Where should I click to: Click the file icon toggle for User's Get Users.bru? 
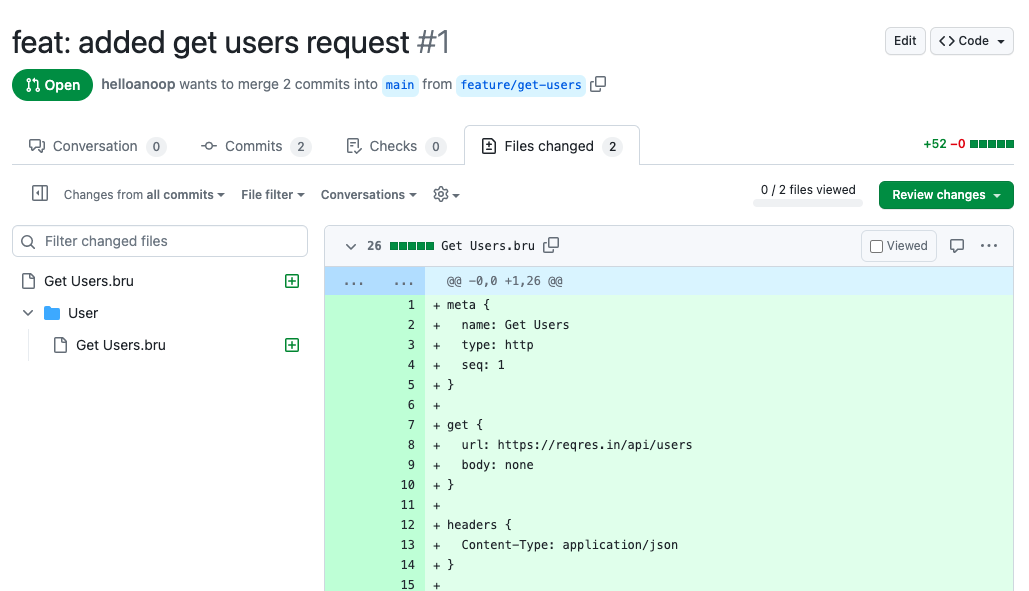[59, 344]
